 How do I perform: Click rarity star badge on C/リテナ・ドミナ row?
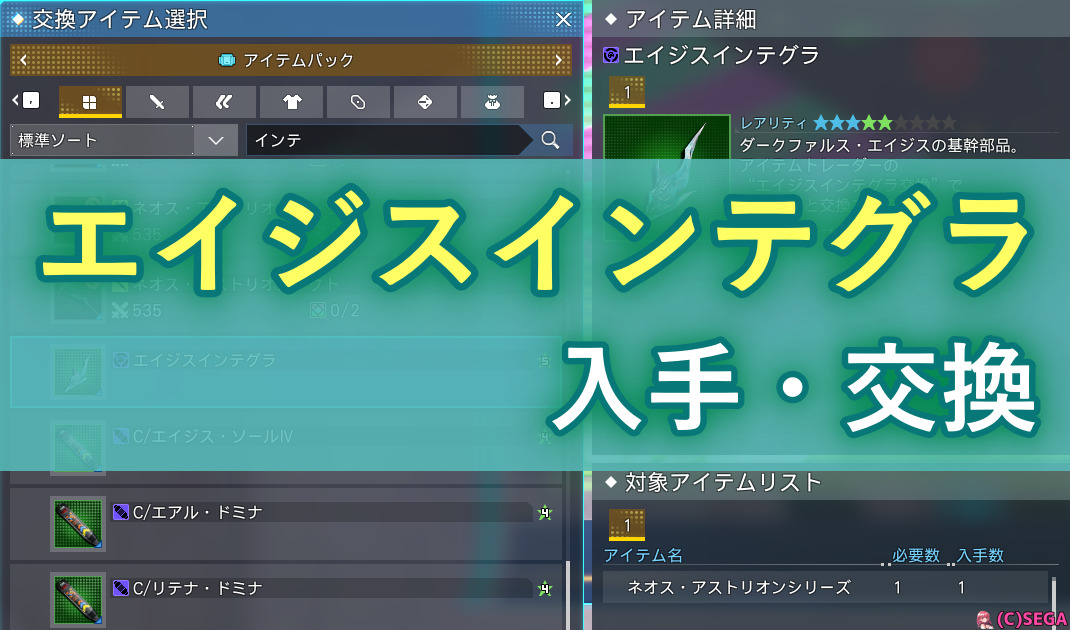(544, 588)
